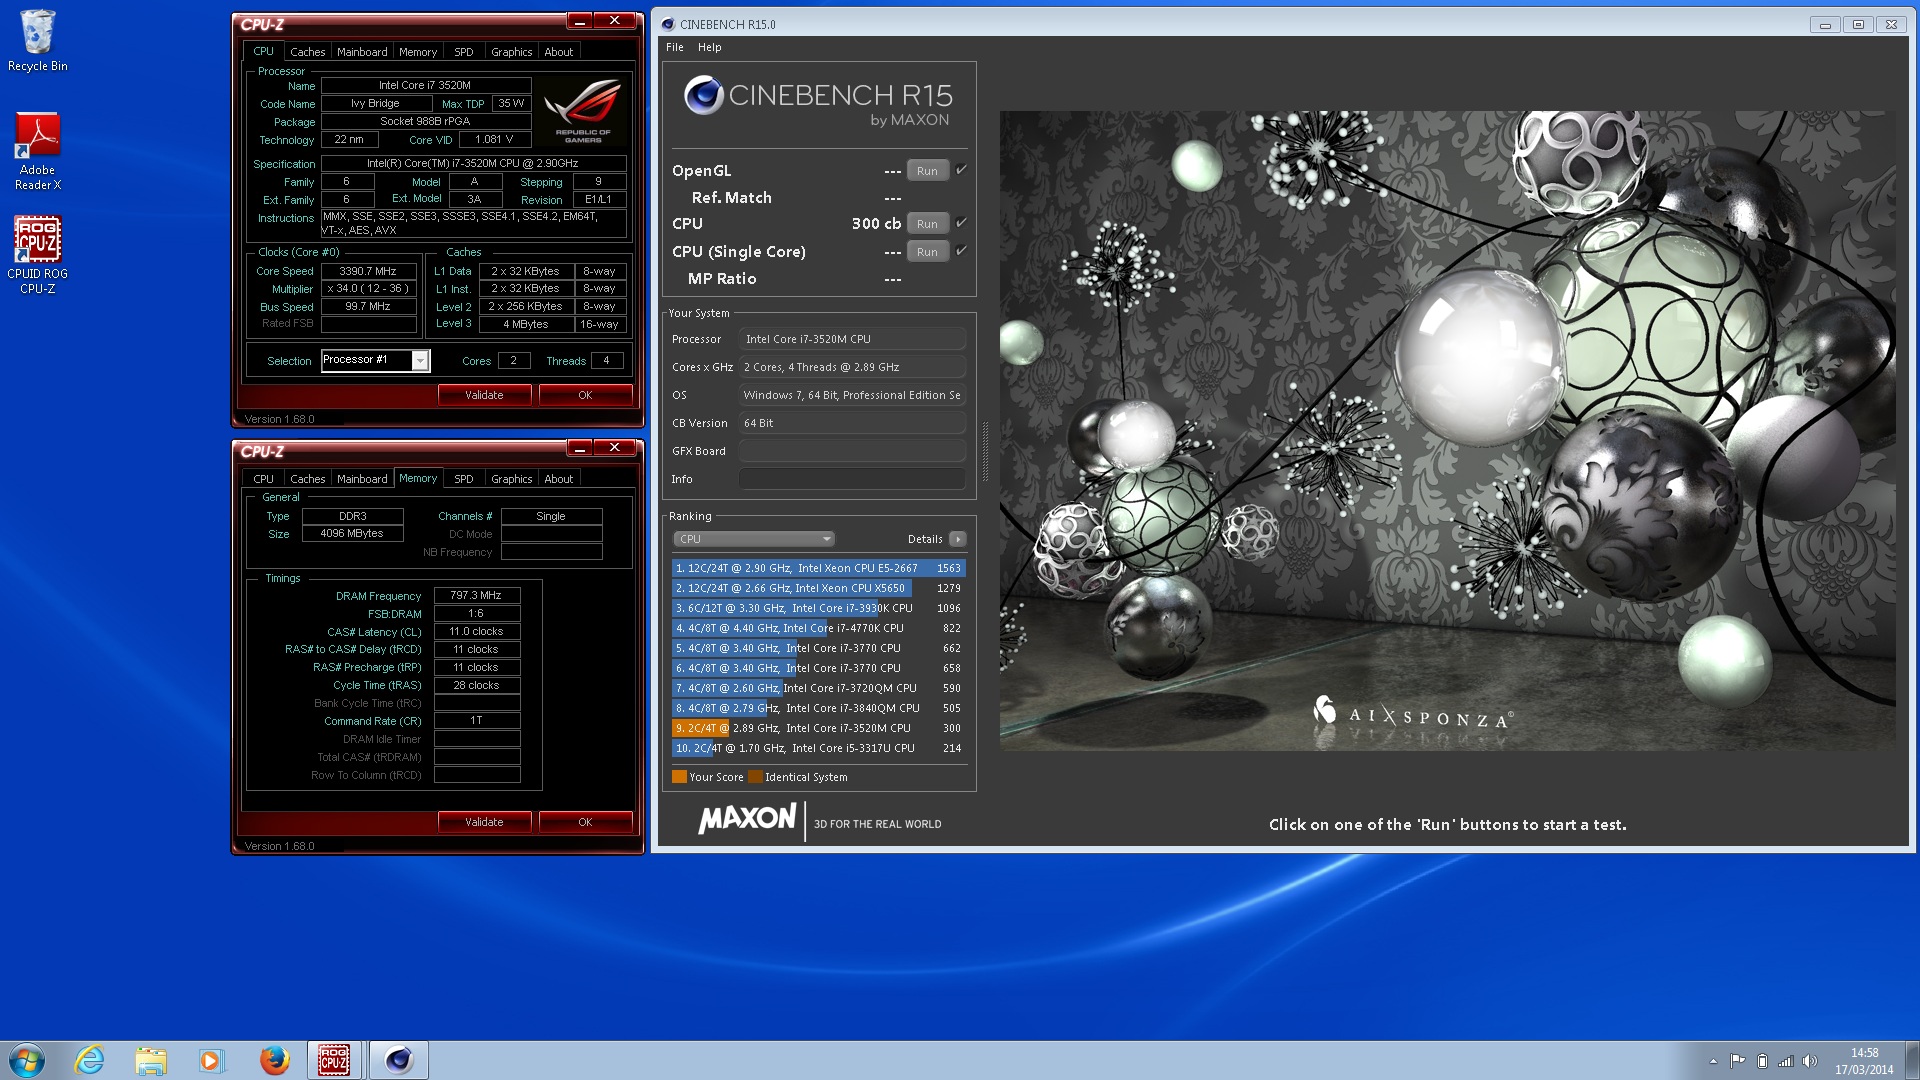Viewport: 1920px width, 1080px height.
Task: Show hidden system tray icons
Action: coord(1713,1061)
